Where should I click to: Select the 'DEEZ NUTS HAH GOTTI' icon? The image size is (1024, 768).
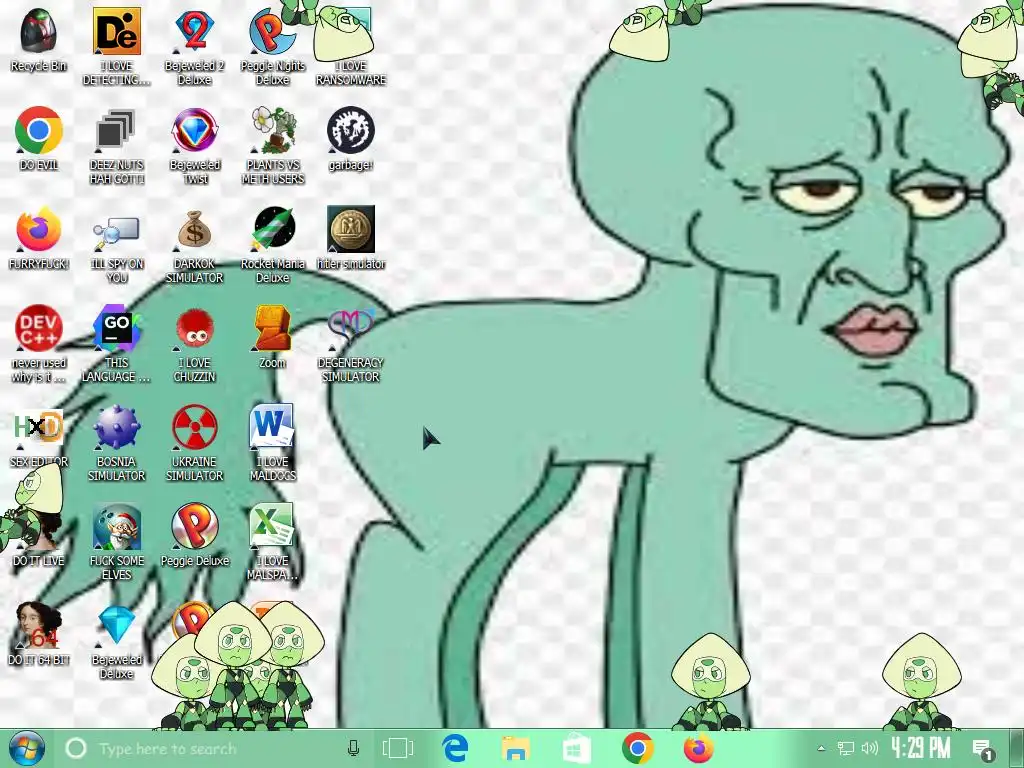coord(116,131)
